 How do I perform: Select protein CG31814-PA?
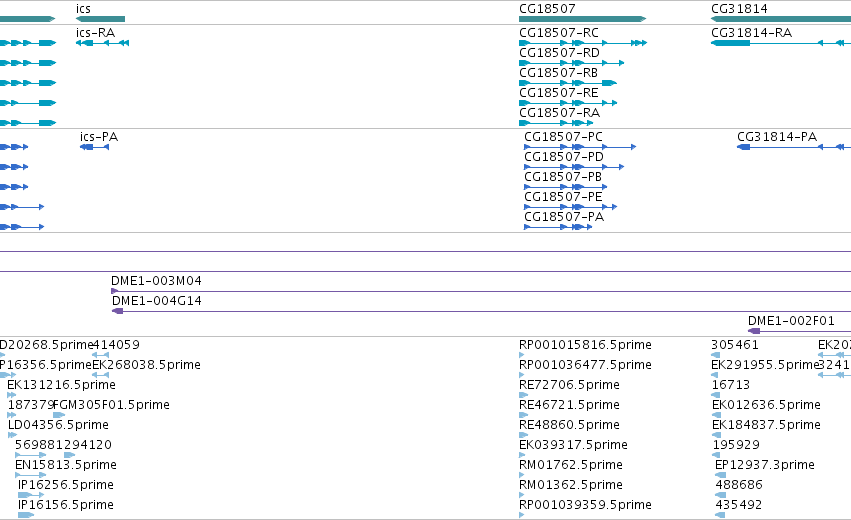(x=777, y=137)
